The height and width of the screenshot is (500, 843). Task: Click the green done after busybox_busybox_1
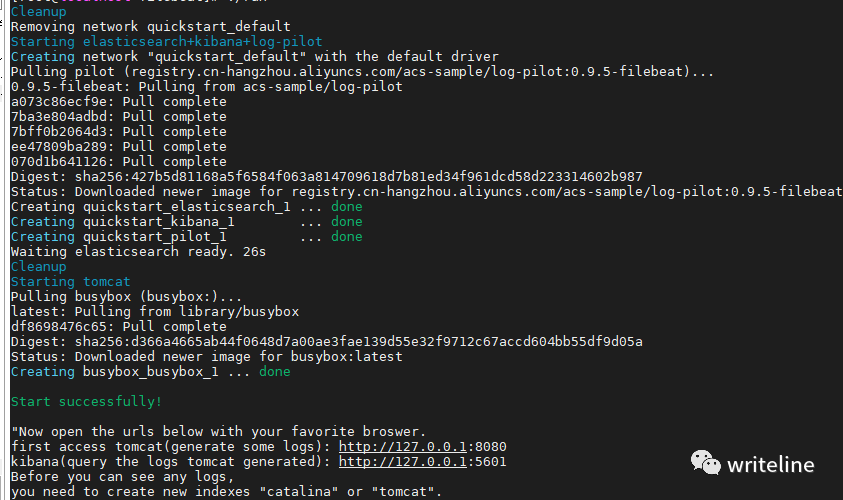coord(274,372)
